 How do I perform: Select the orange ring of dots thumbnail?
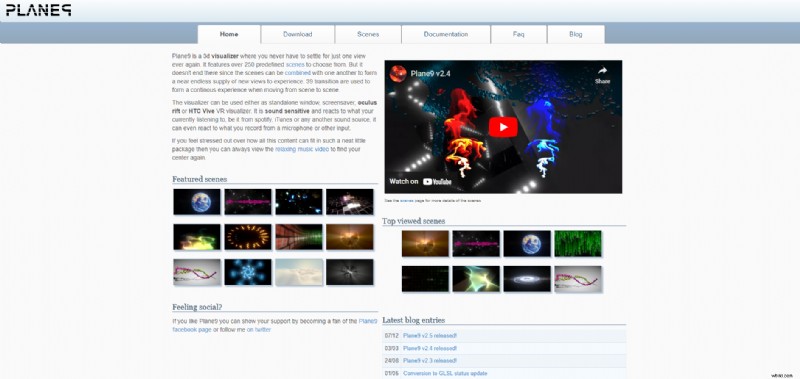248,237
